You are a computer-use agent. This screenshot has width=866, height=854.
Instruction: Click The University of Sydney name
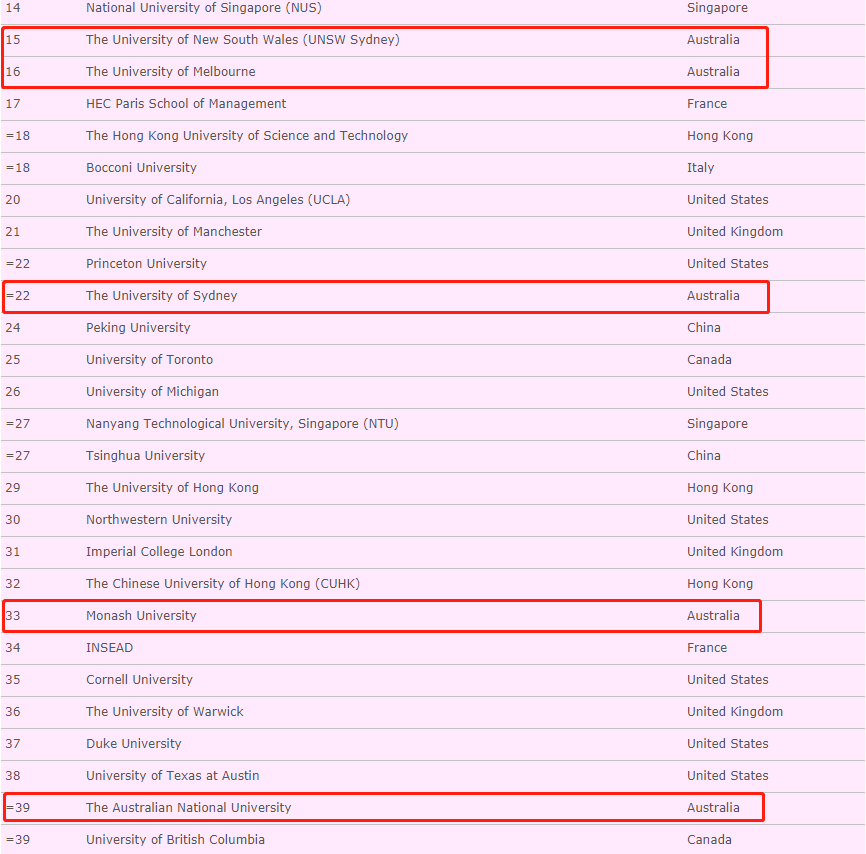[x=162, y=296]
